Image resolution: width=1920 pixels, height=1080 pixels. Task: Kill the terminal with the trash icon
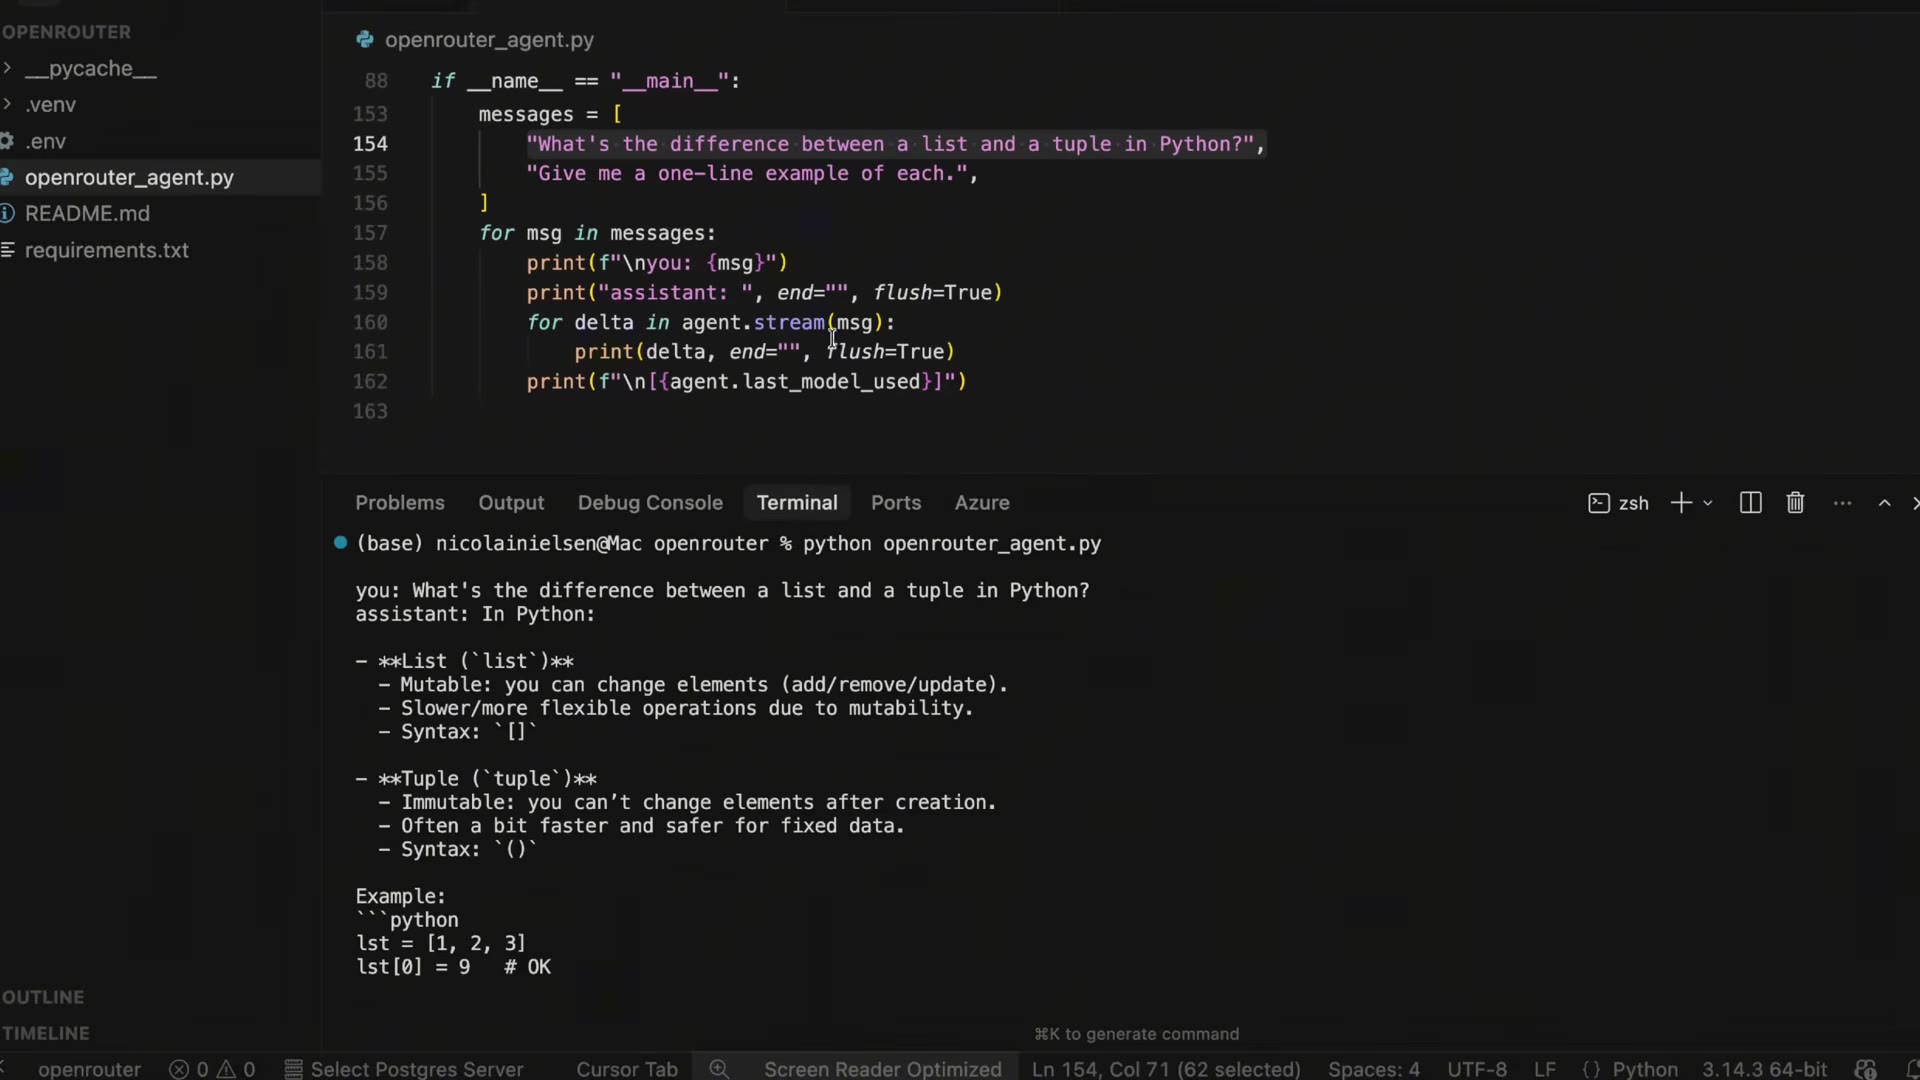(1795, 503)
